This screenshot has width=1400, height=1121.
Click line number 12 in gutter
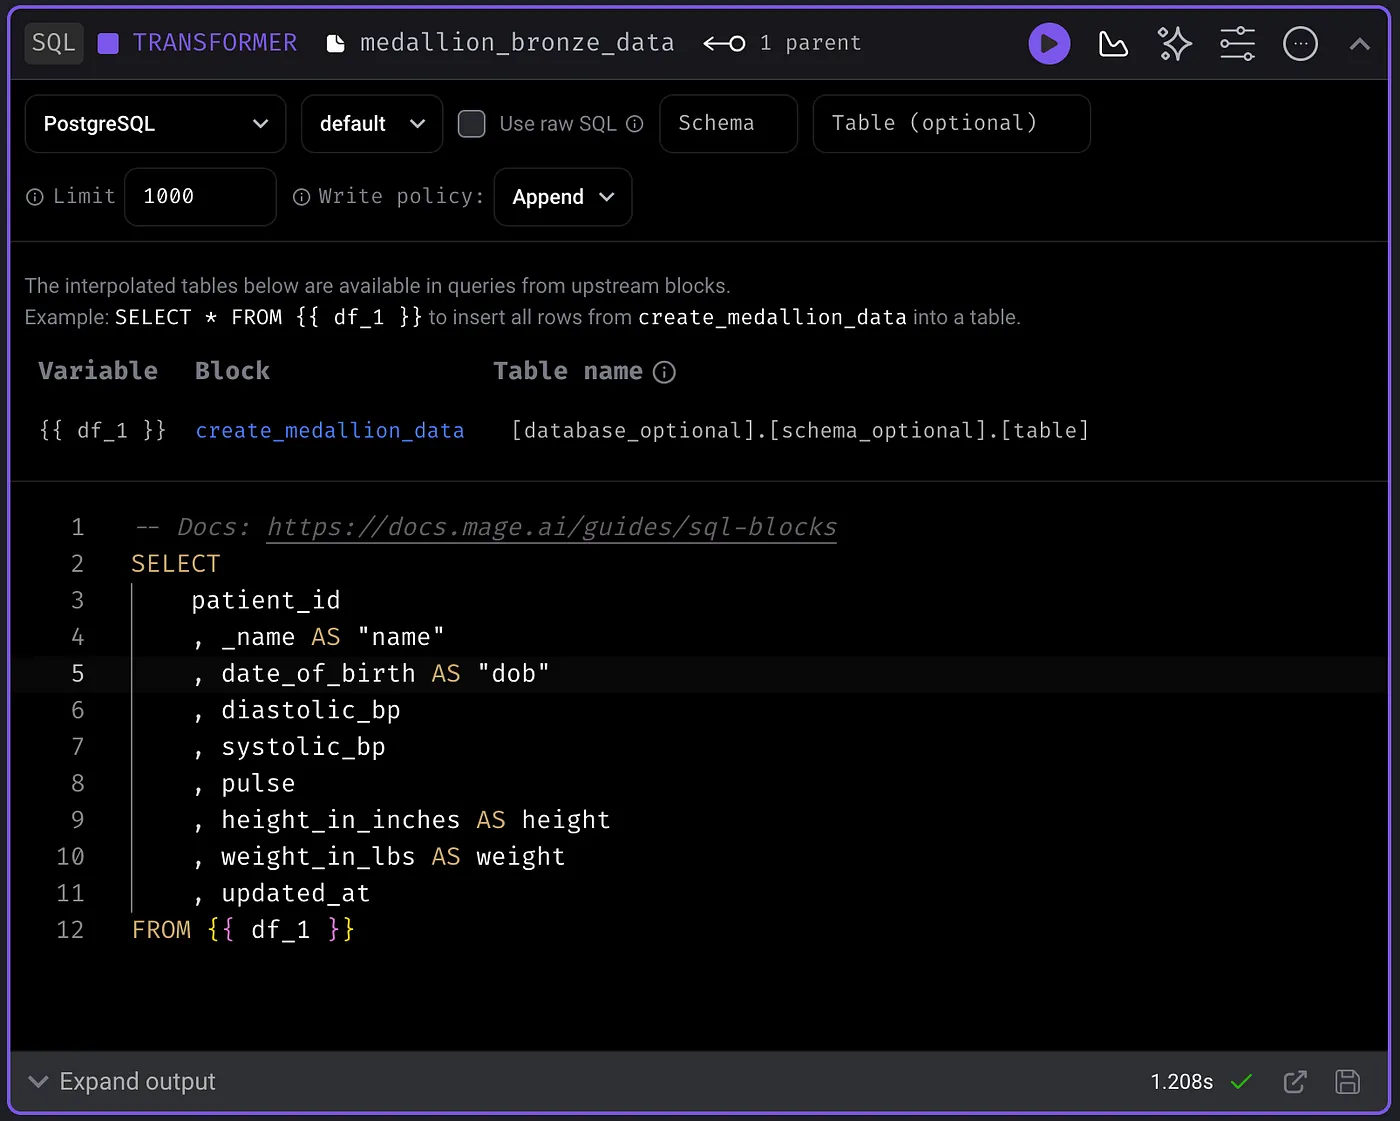pyautogui.click(x=70, y=930)
